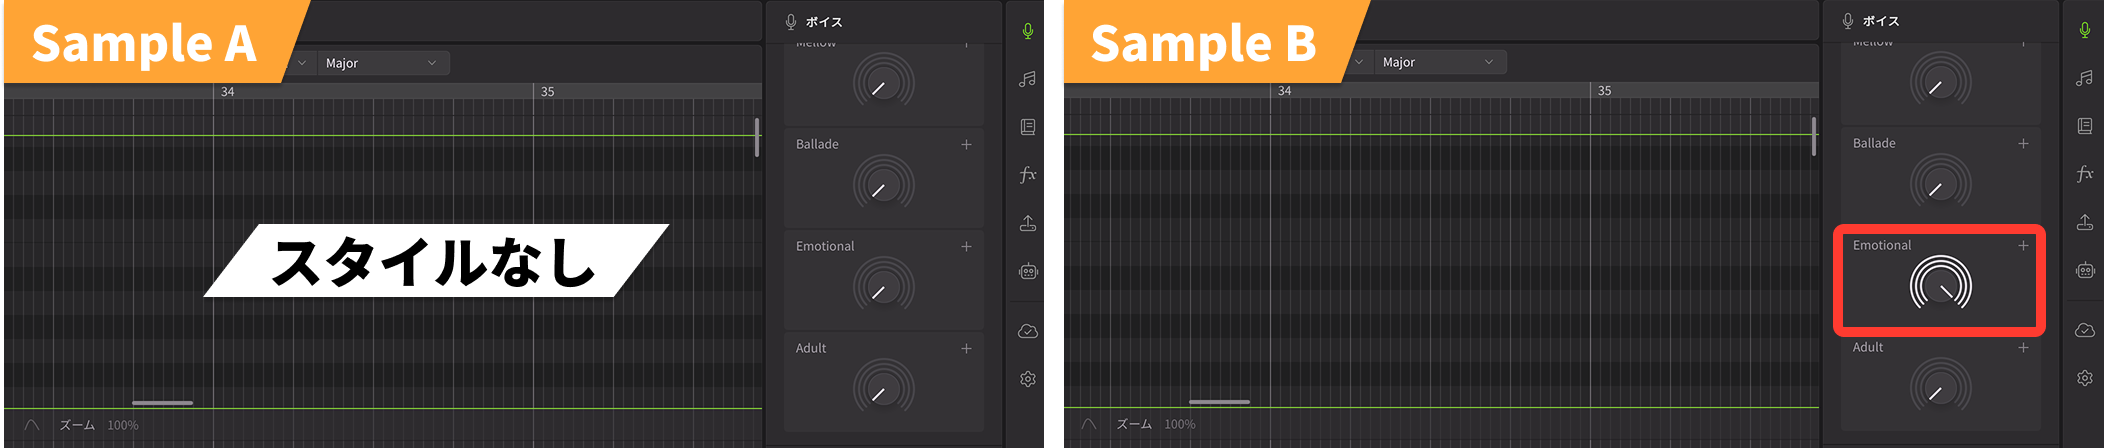Click the piano roll vertical scrollbar in Sample B

coord(1814,136)
